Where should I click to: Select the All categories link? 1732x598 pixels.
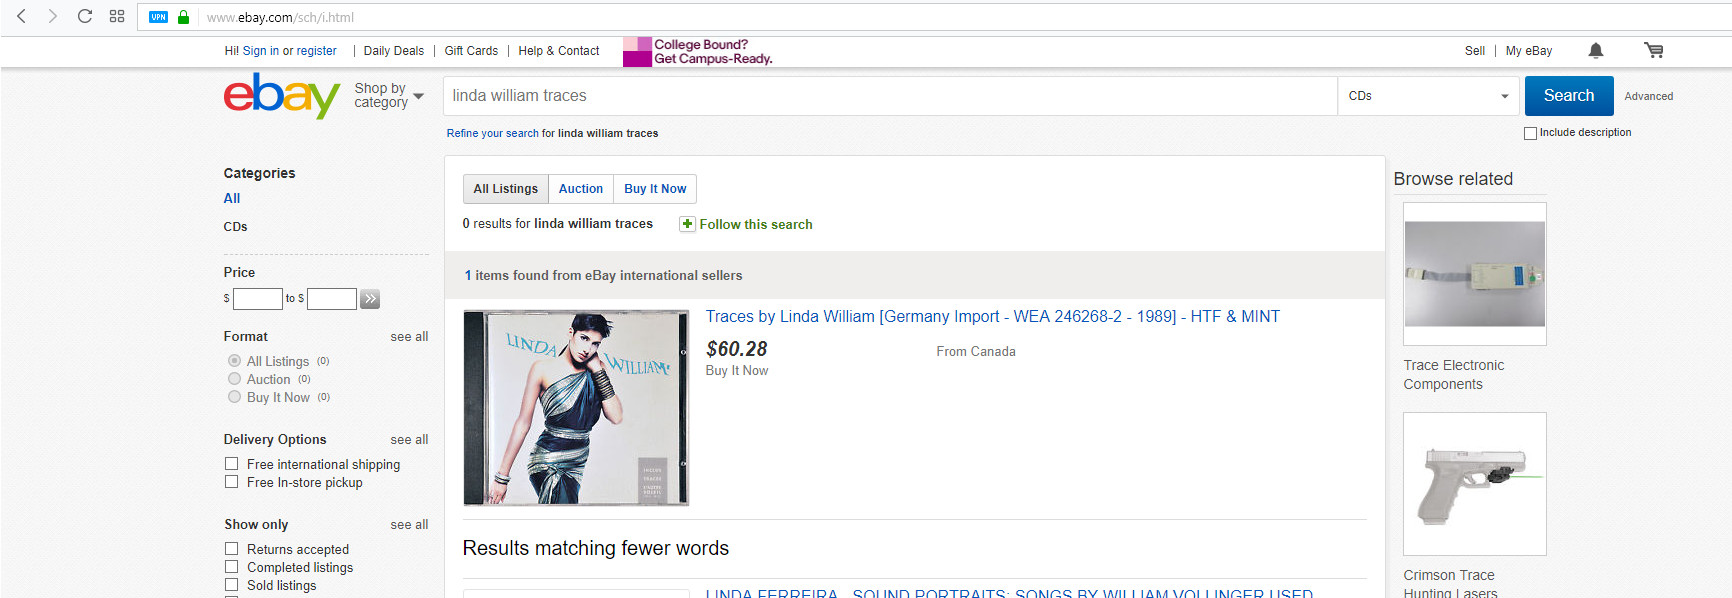point(232,199)
